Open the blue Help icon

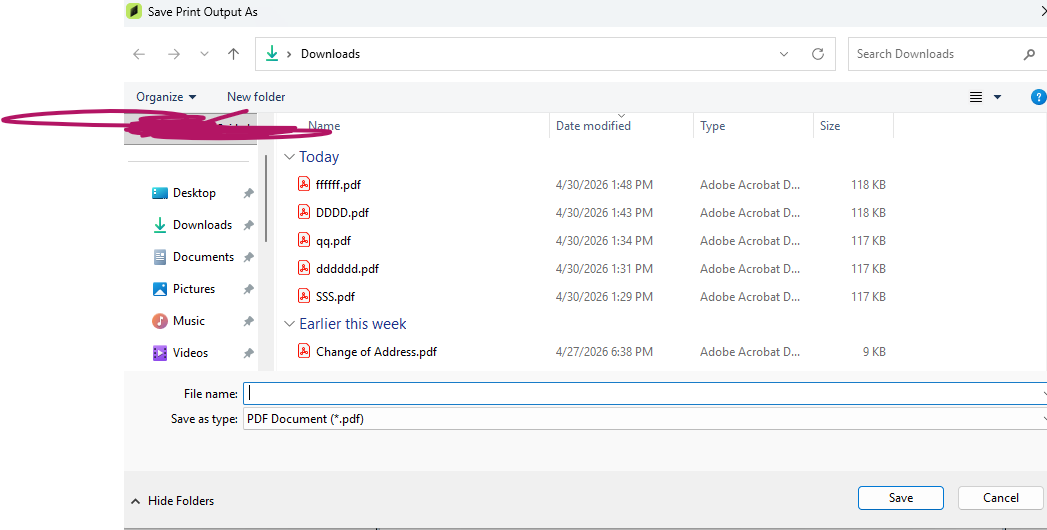pyautogui.click(x=1038, y=97)
